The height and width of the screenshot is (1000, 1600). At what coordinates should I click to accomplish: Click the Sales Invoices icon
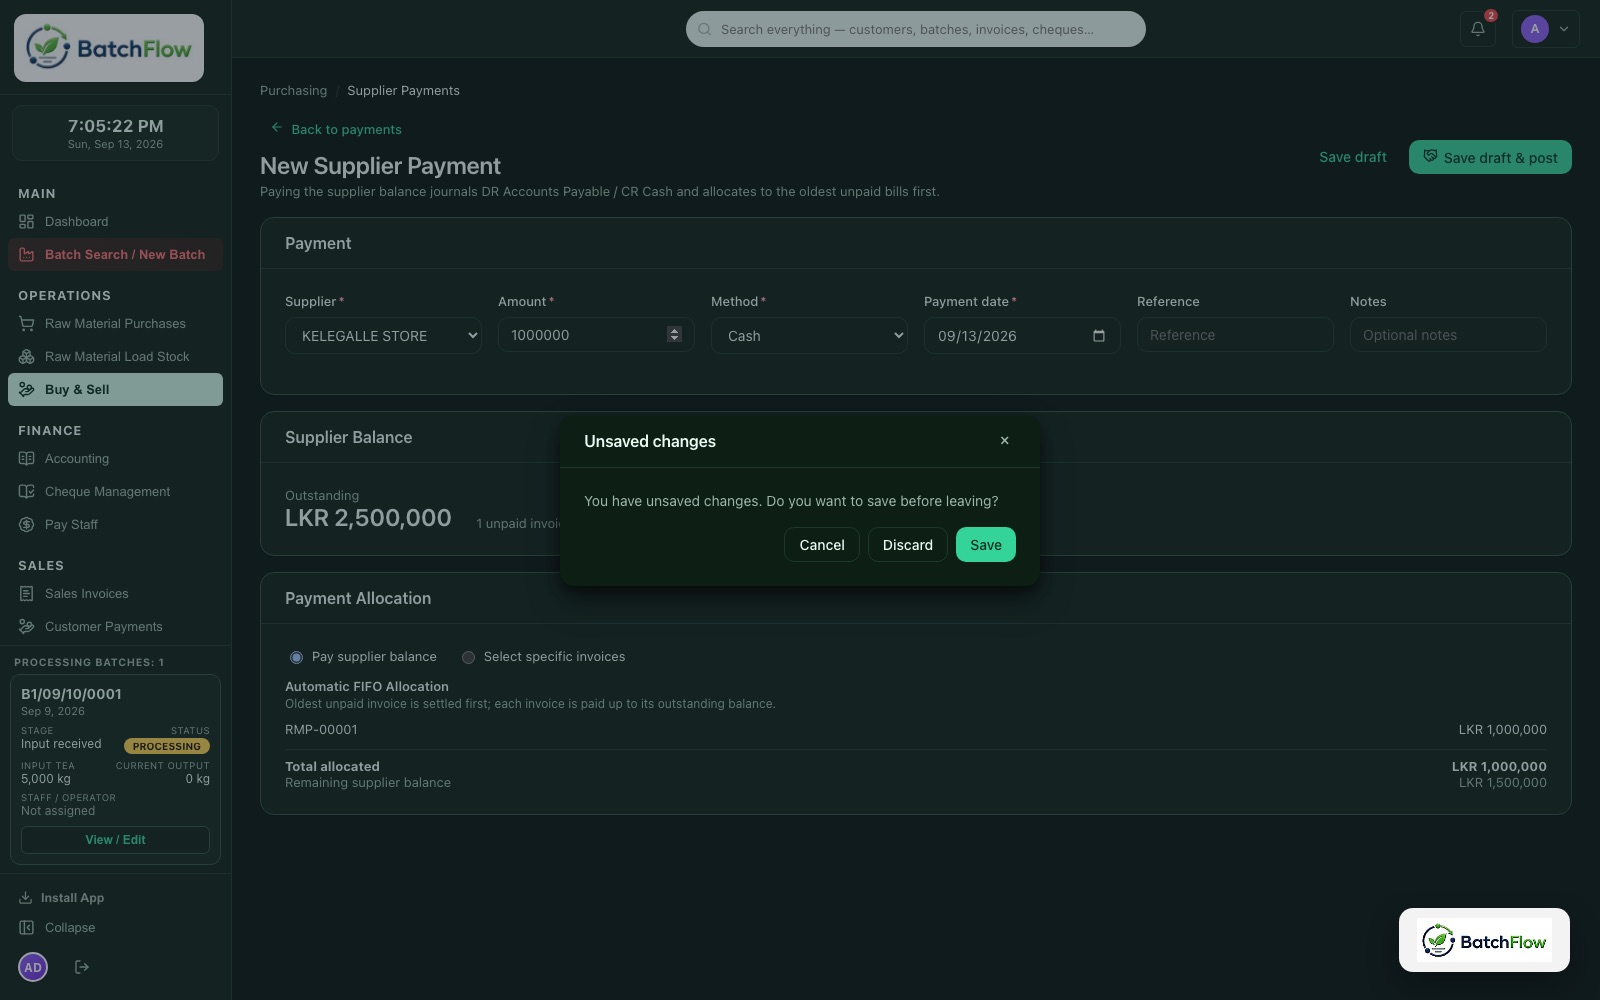(x=27, y=593)
